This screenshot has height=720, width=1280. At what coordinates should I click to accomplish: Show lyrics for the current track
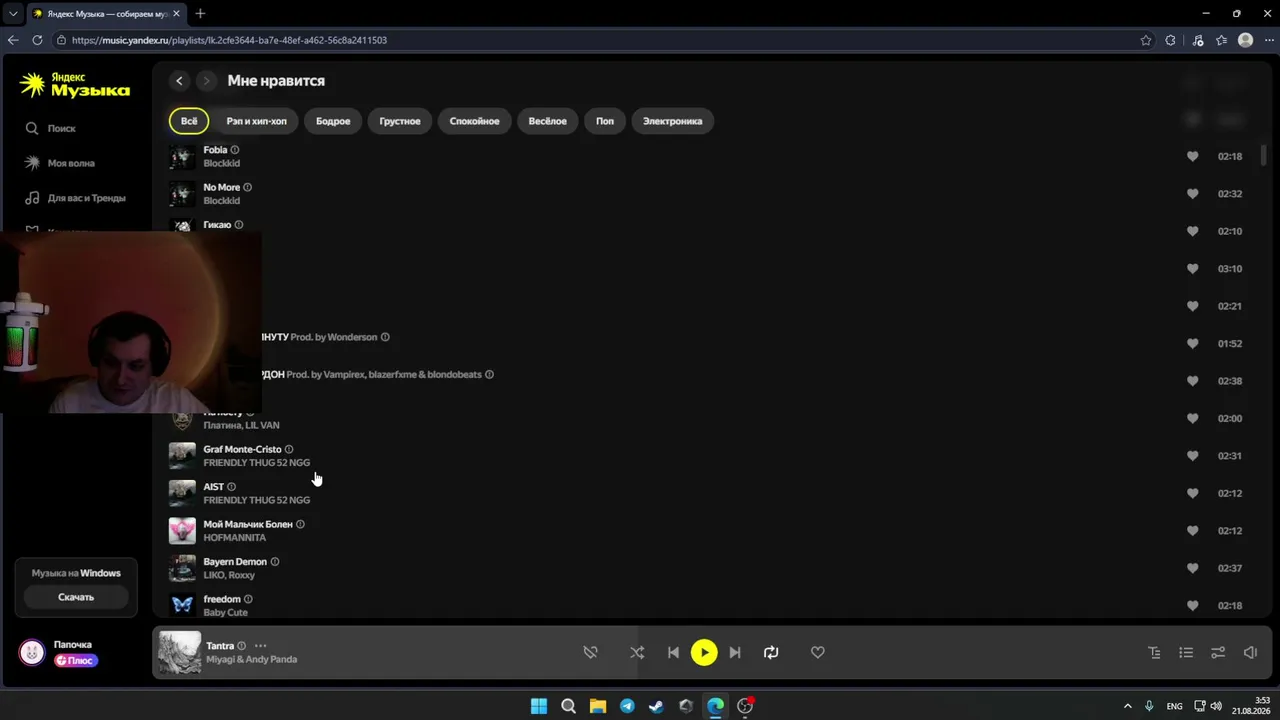coord(1154,652)
